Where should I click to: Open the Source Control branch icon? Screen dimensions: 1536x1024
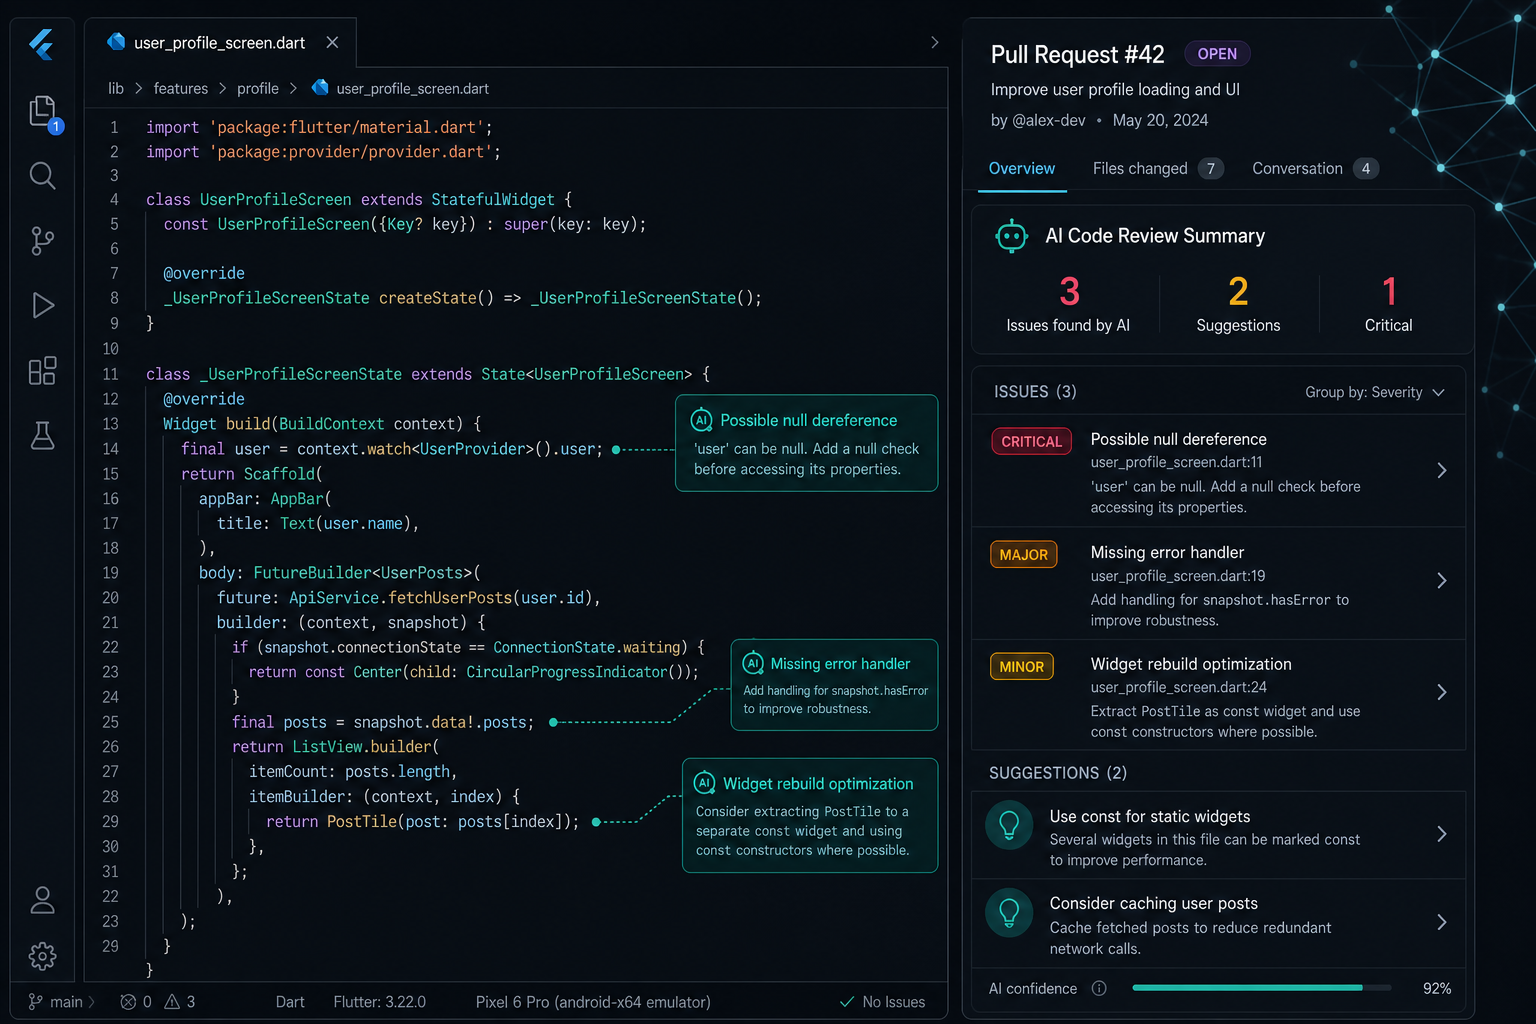click(x=42, y=240)
